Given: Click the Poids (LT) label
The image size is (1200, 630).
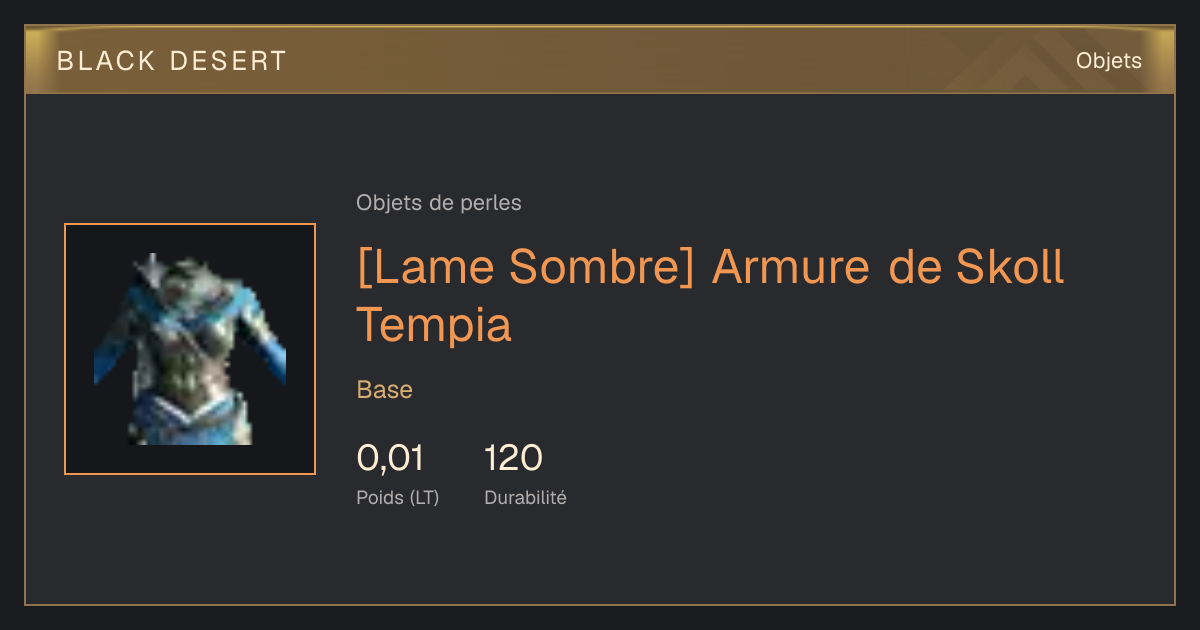Looking at the screenshot, I should (398, 497).
